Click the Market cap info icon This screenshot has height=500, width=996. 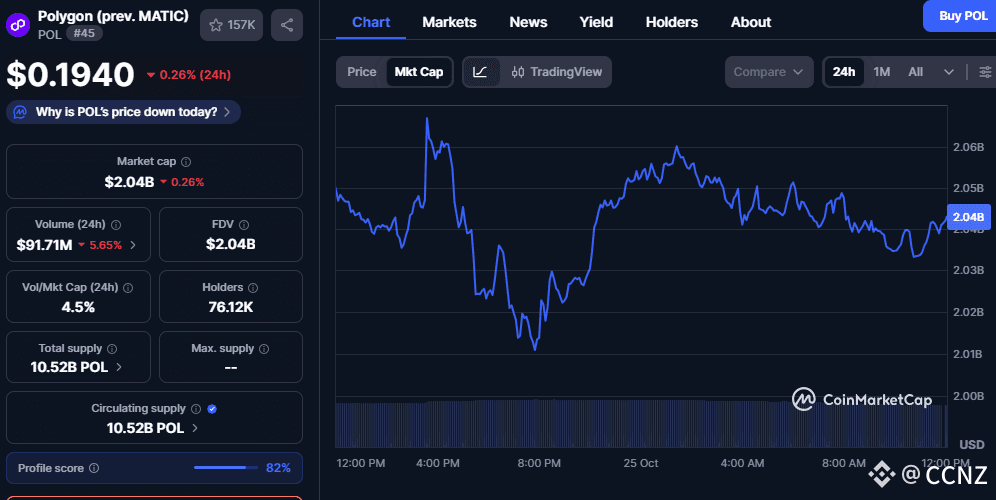pos(186,161)
